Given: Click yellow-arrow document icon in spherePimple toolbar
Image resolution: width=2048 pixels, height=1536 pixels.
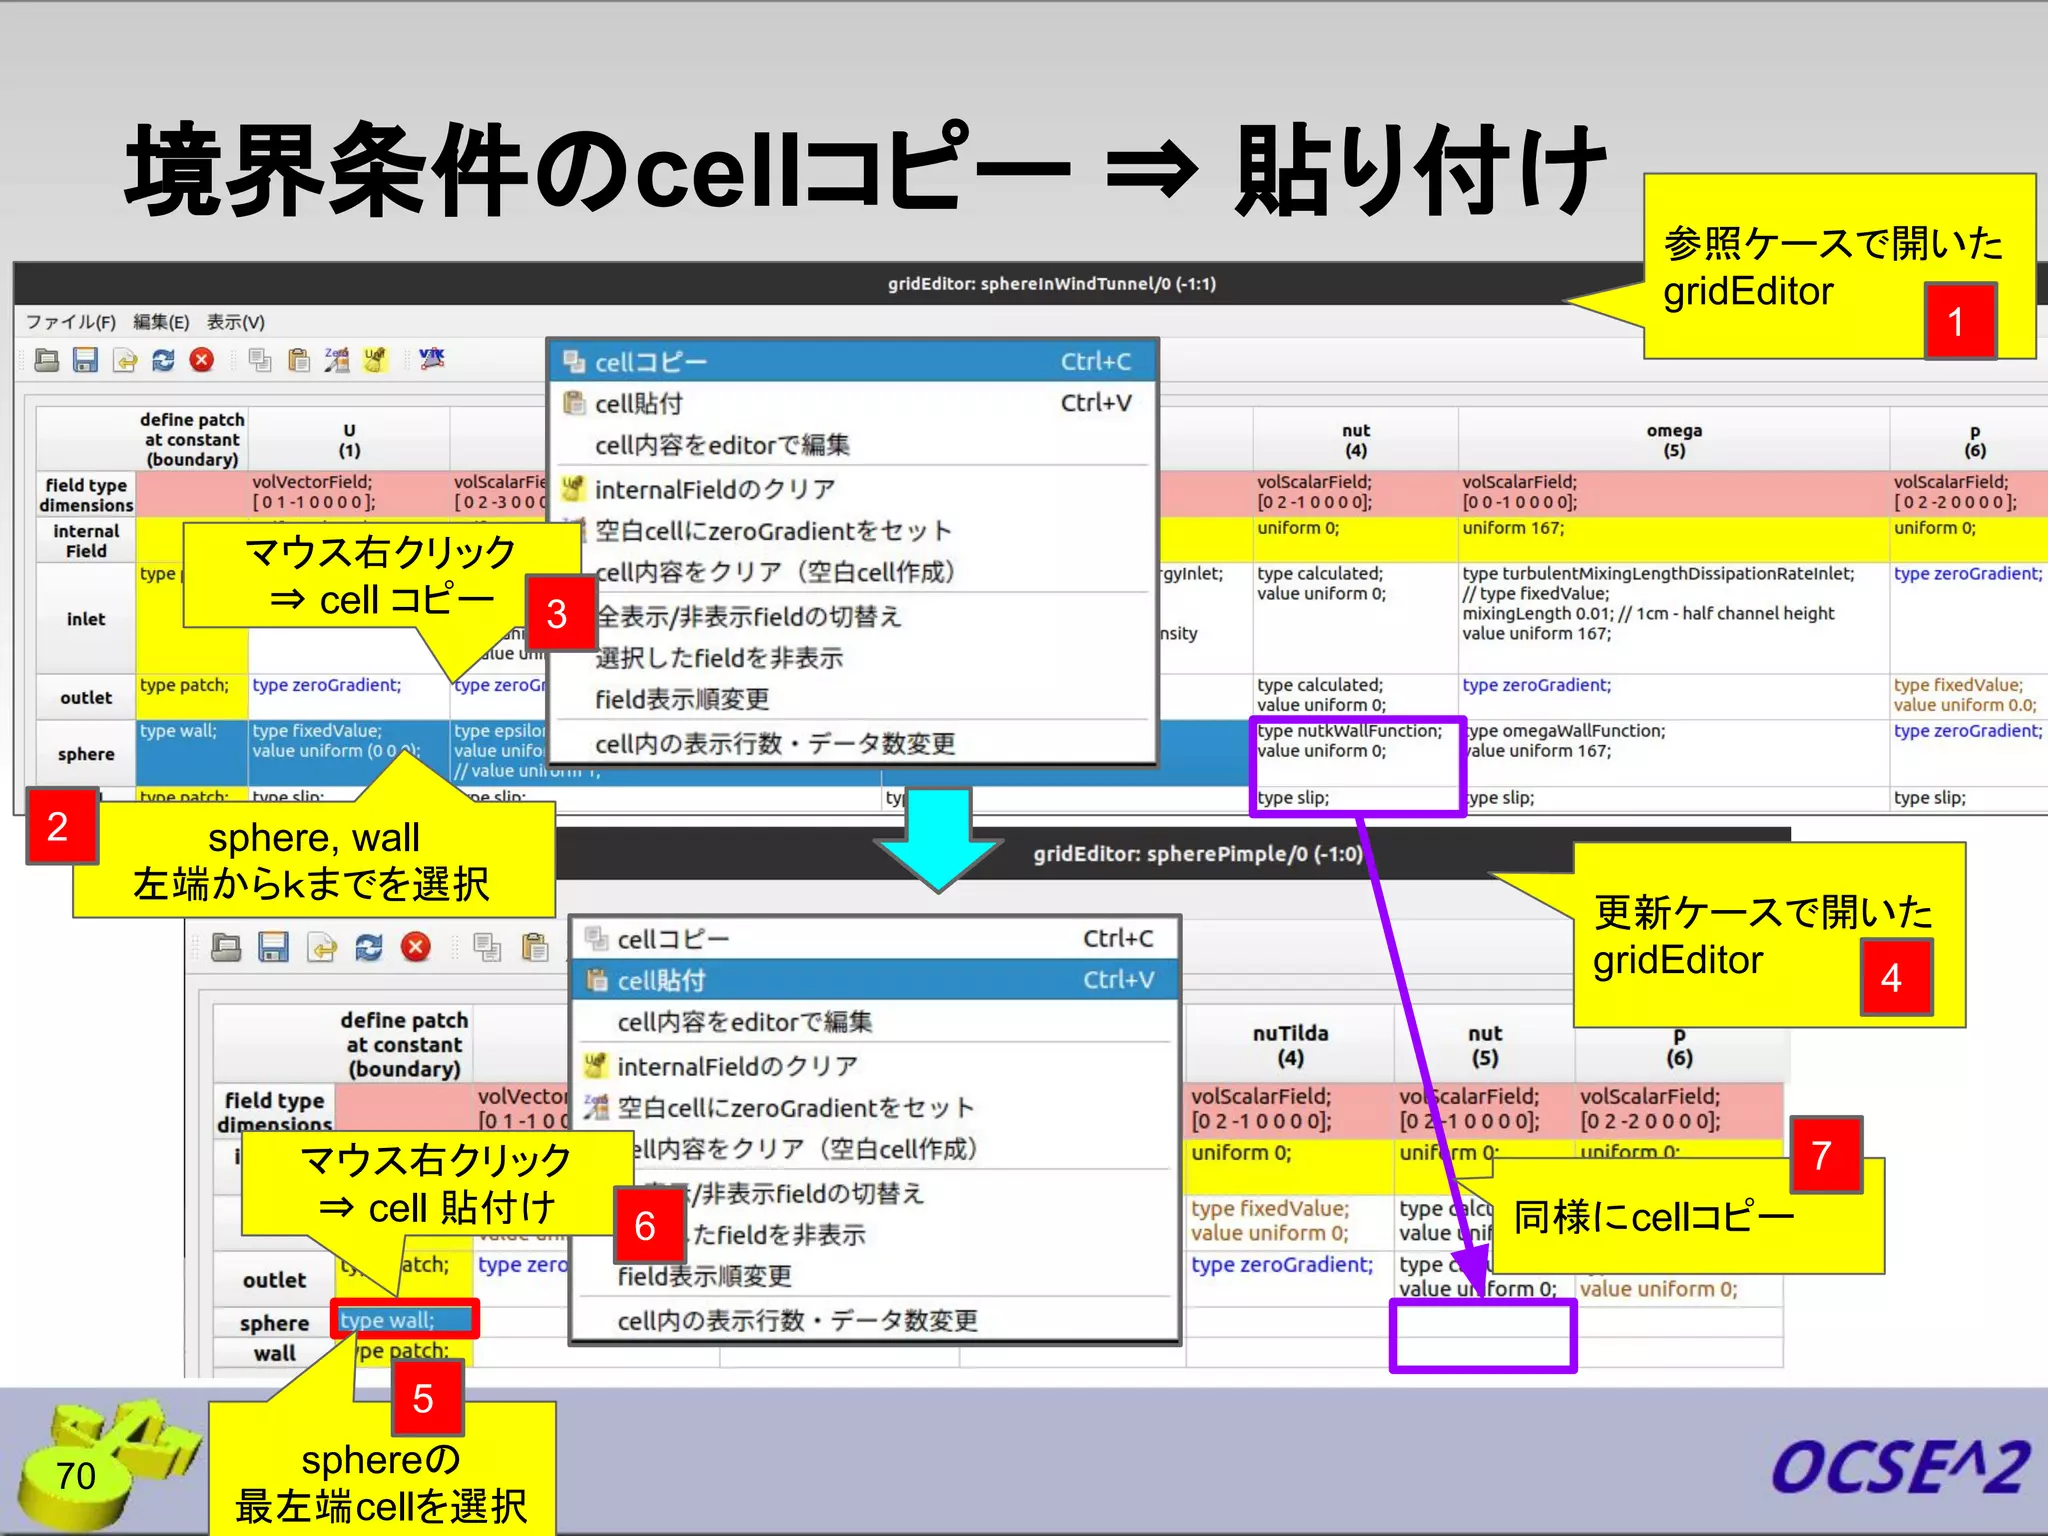Looking at the screenshot, I should click(322, 947).
